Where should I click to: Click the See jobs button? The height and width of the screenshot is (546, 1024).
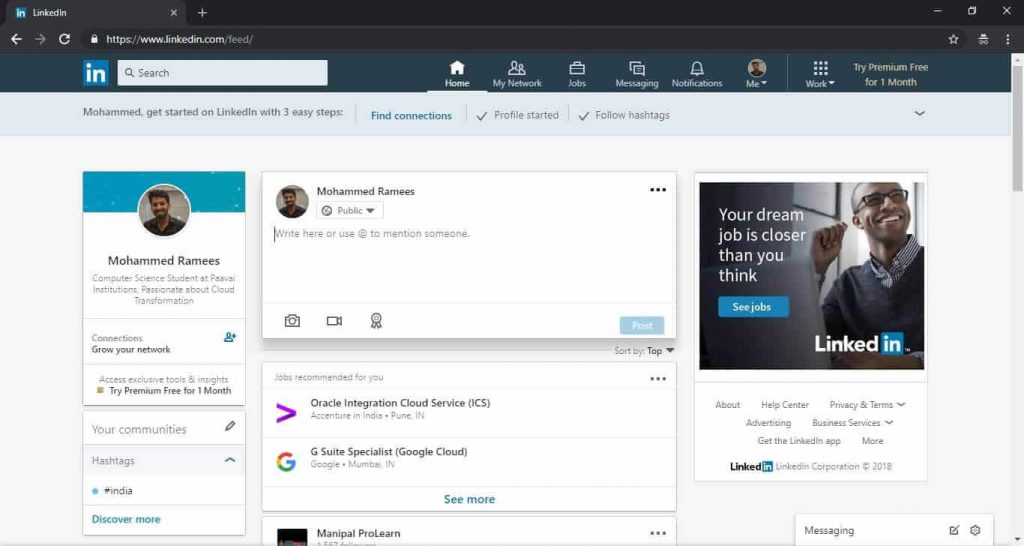[753, 307]
